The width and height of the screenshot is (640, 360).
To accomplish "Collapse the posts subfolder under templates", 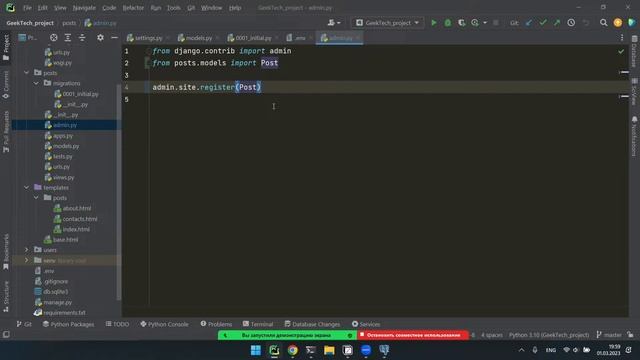I will point(36,198).
